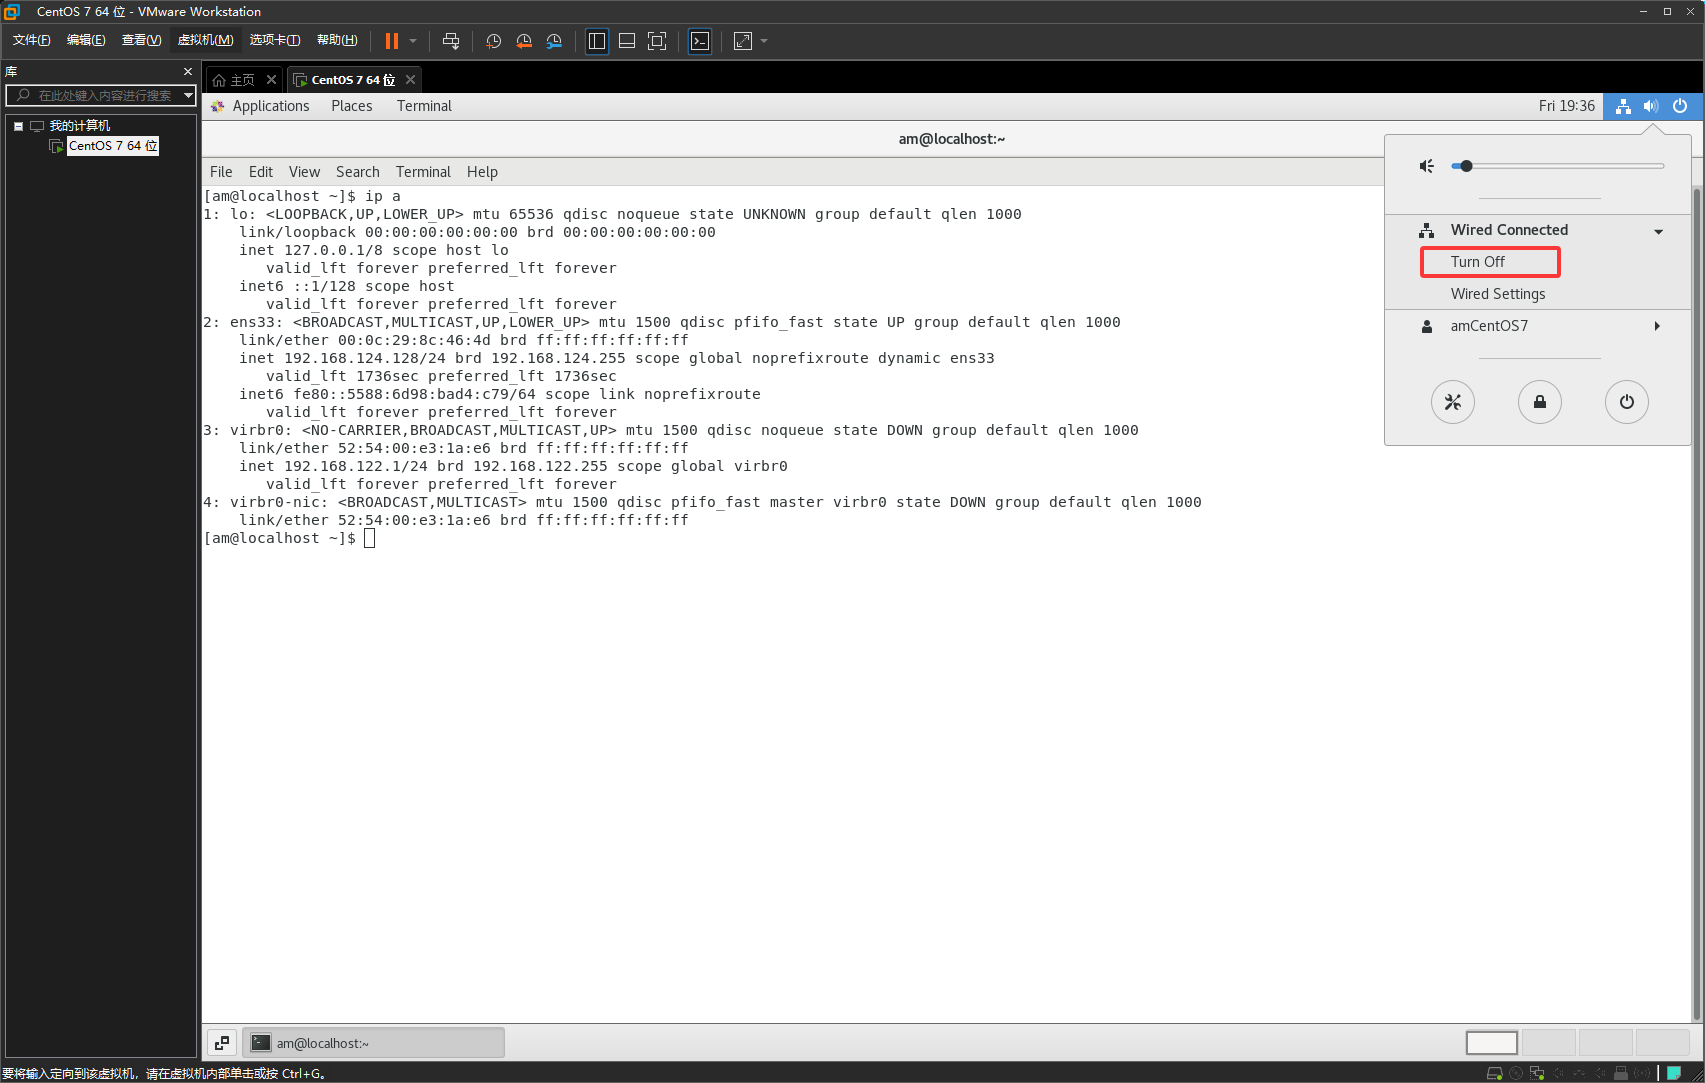Toggle the thumbnail bar view
The width and height of the screenshot is (1705, 1083).
(x=627, y=41)
